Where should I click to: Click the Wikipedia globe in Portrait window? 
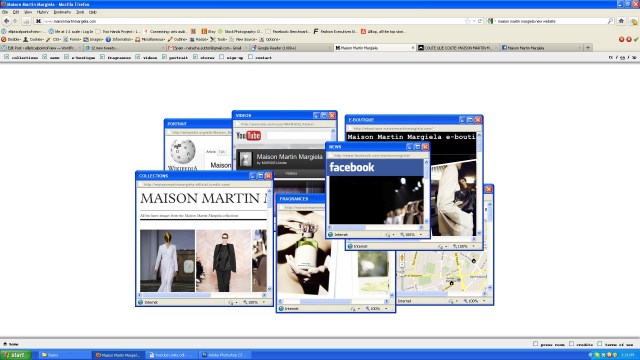pos(182,151)
